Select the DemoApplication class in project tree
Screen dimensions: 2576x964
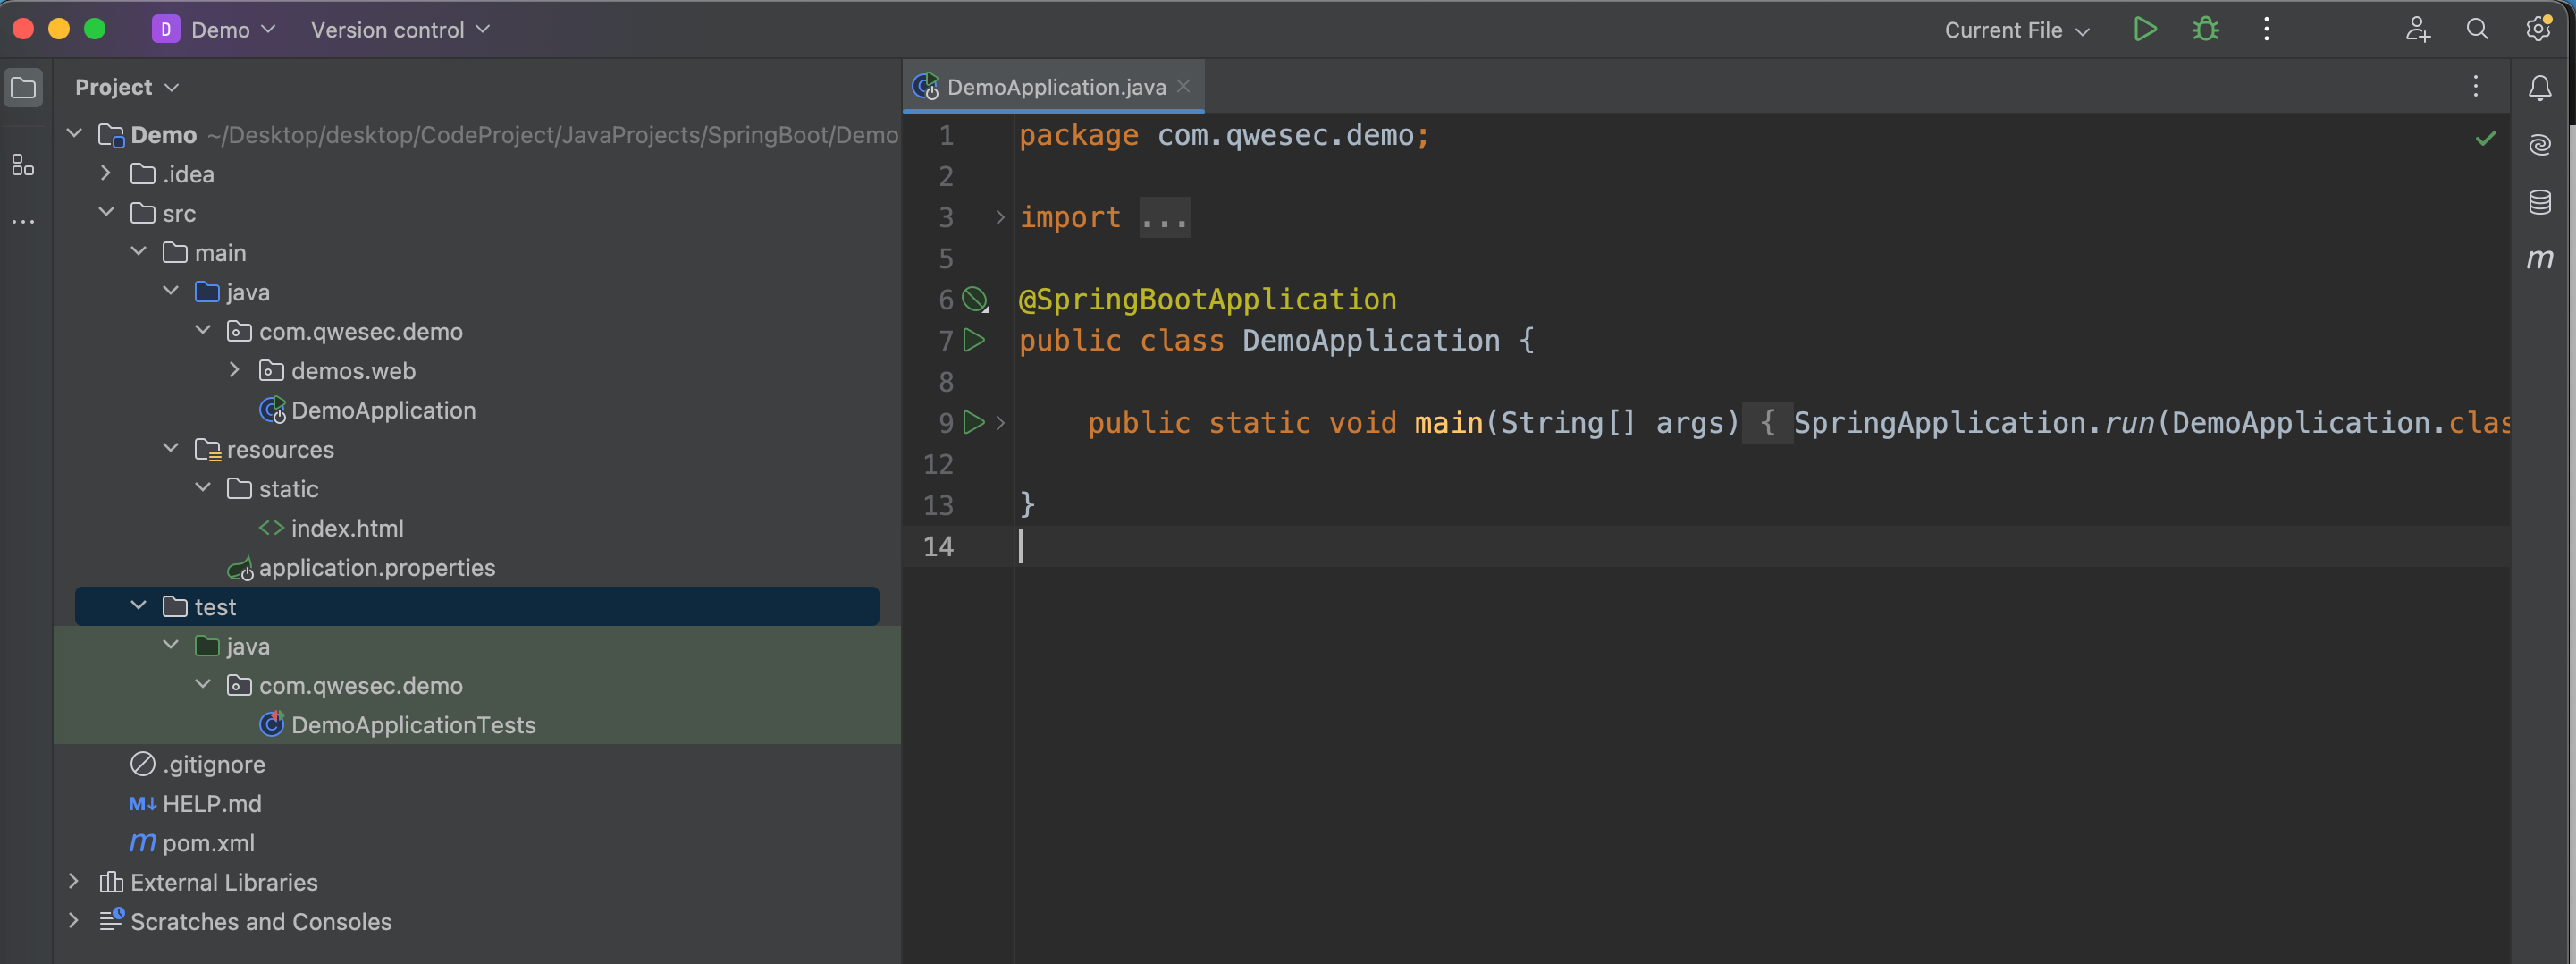coord(383,410)
